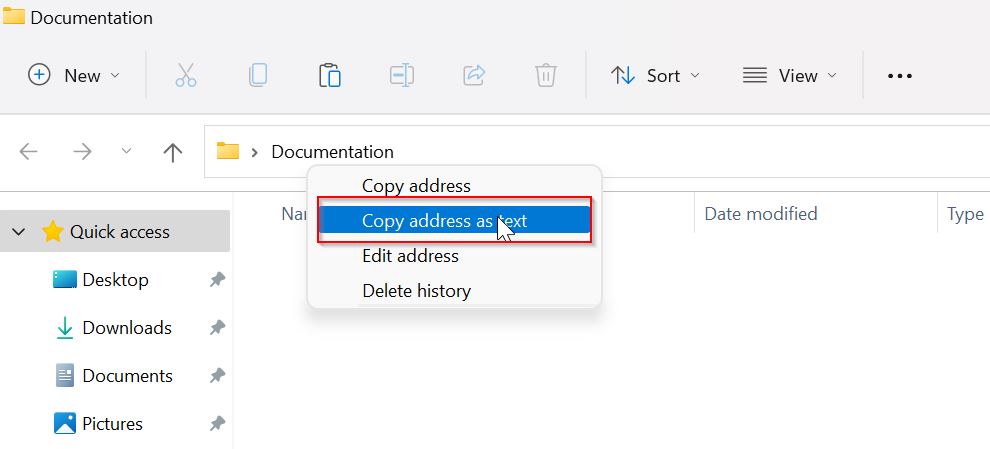Image resolution: width=990 pixels, height=449 pixels.
Task: Open the View layout dropdown
Action: pyautogui.click(x=790, y=75)
